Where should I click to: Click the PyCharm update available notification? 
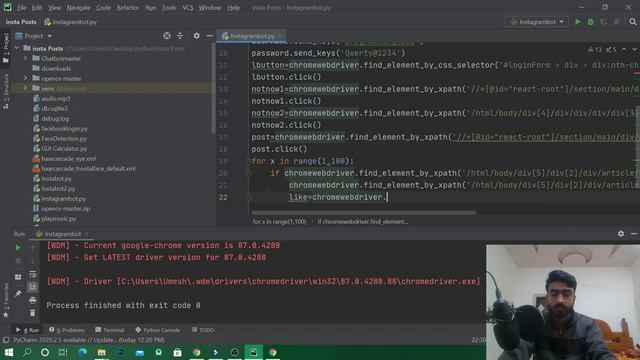pyautogui.click(x=89, y=340)
